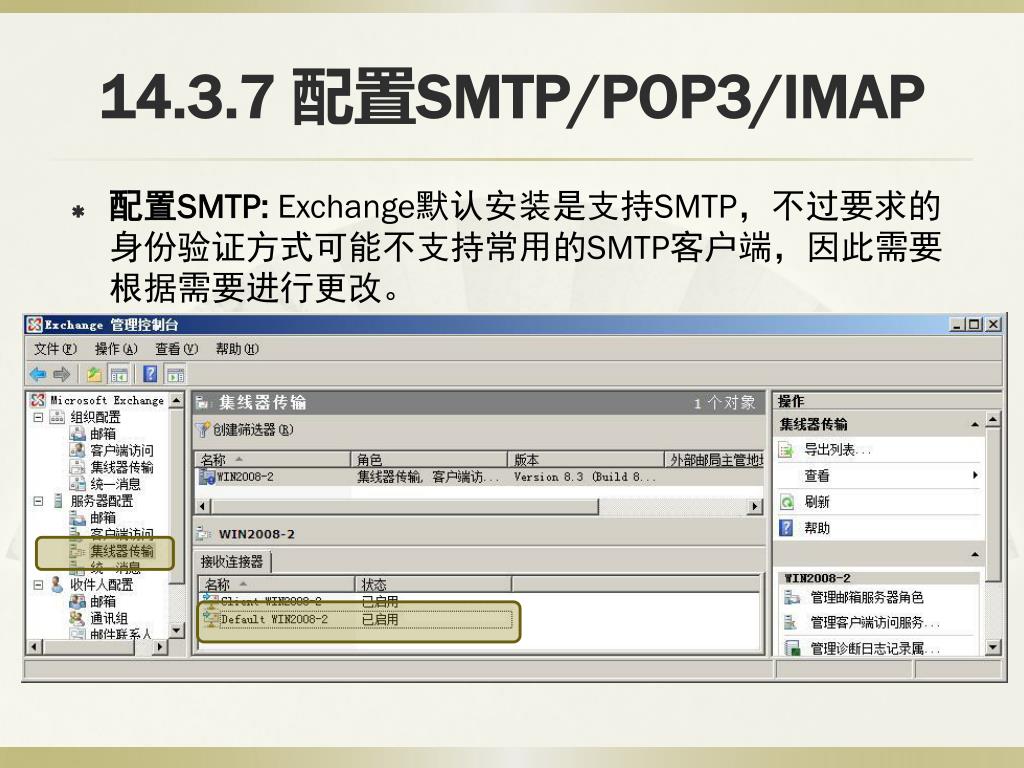
Task: Click the WIN2008-2 server row icon
Action: tap(207, 477)
